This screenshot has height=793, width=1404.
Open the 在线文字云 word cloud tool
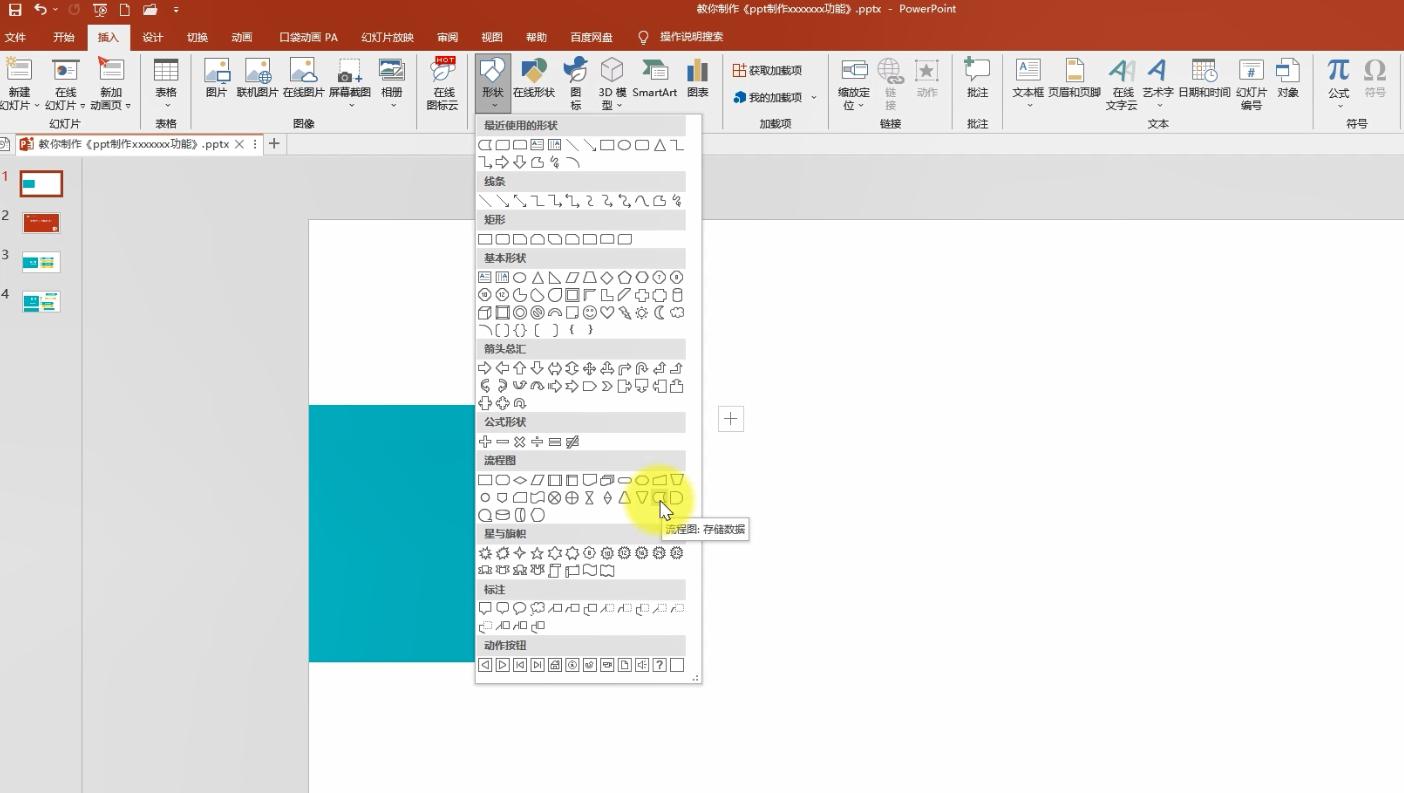coord(1122,83)
